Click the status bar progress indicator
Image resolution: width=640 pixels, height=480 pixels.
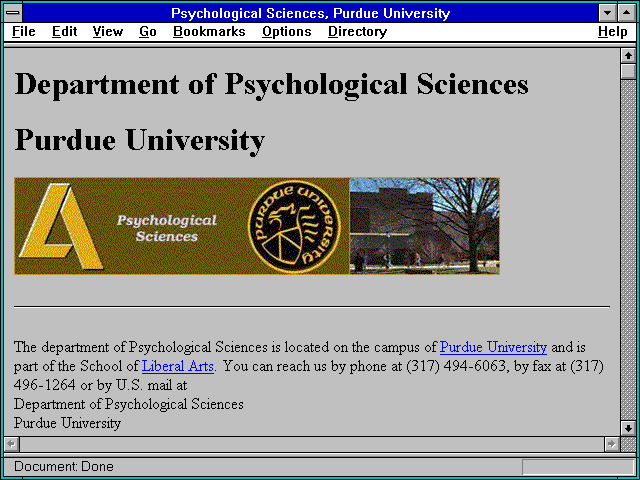click(x=578, y=467)
